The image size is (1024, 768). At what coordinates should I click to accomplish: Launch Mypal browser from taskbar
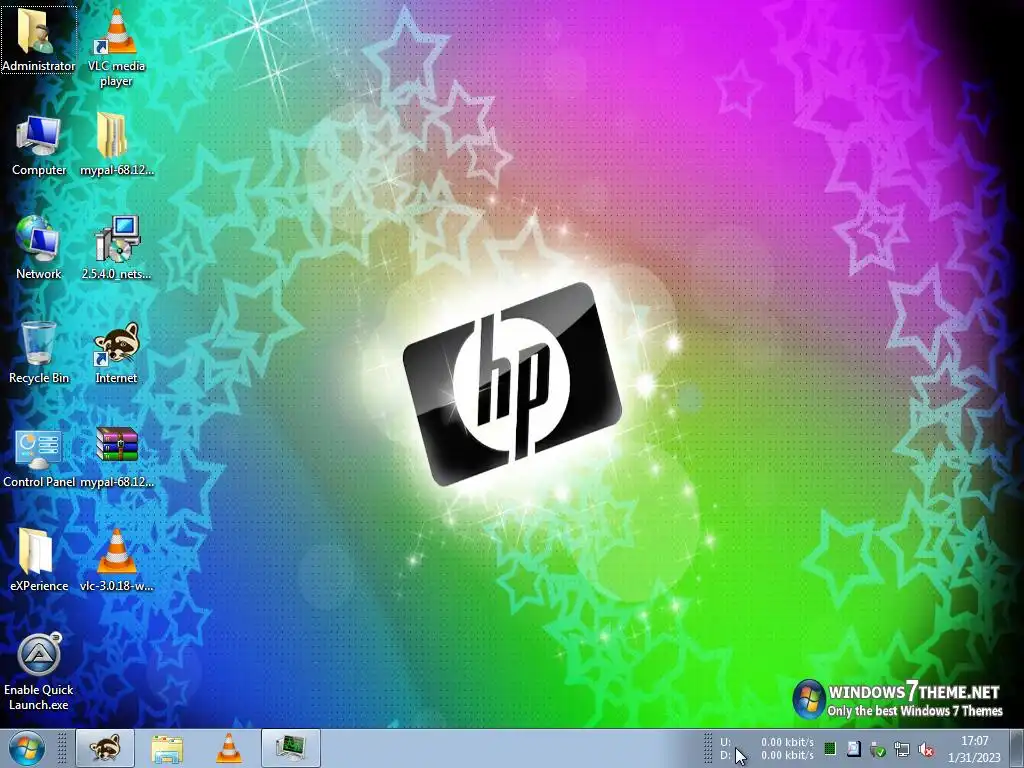pos(105,748)
